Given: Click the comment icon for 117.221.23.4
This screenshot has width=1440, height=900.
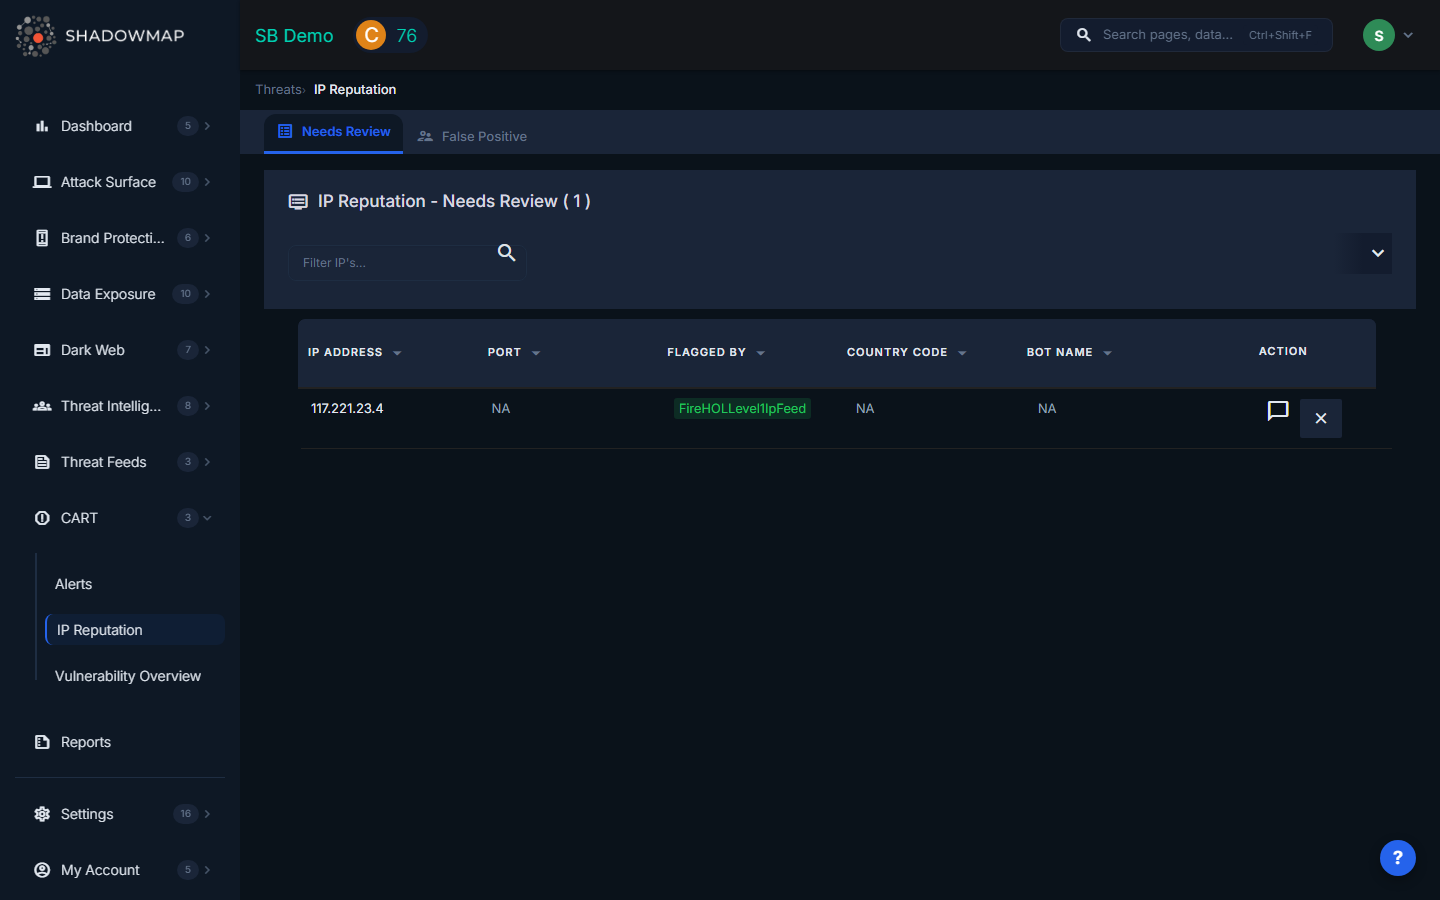Looking at the screenshot, I should click(1277, 411).
